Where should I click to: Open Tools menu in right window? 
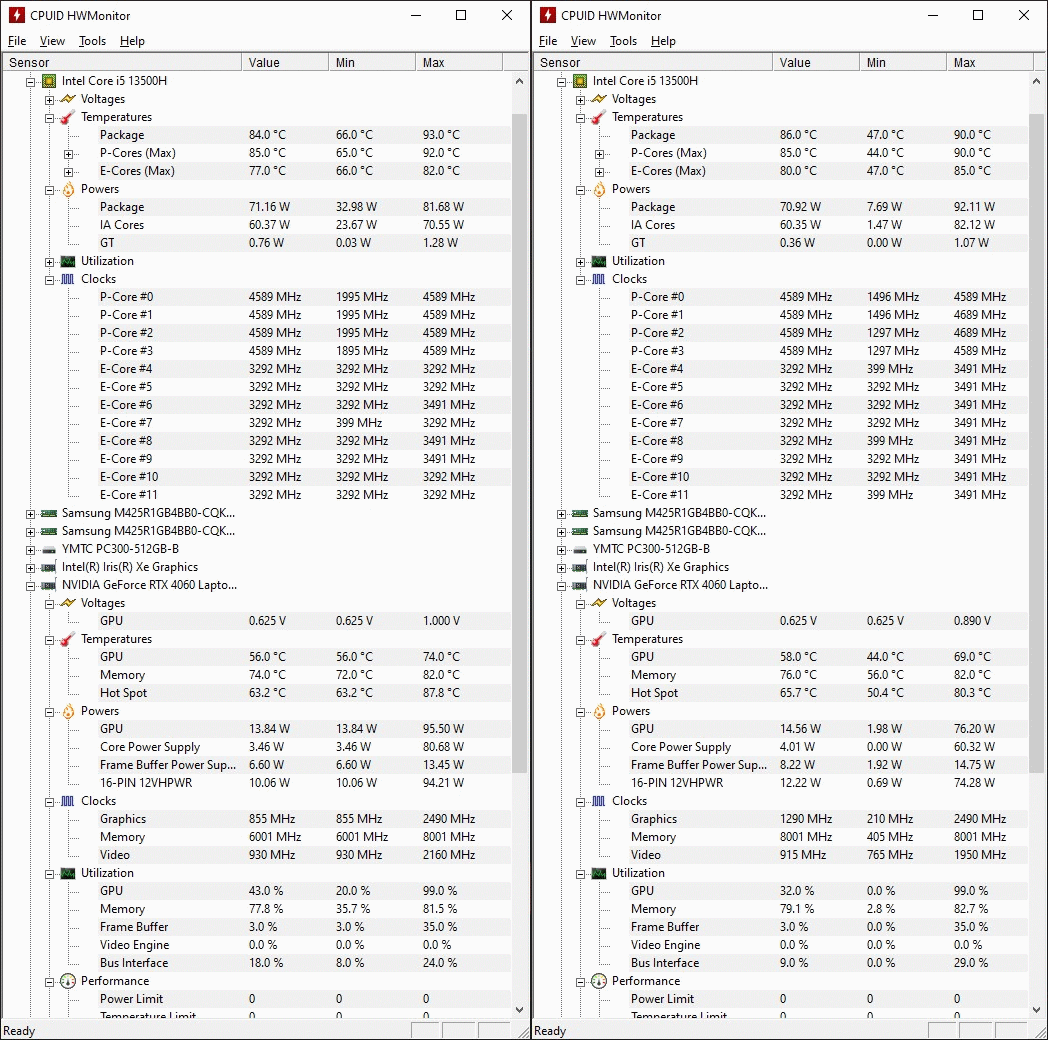[x=623, y=41]
